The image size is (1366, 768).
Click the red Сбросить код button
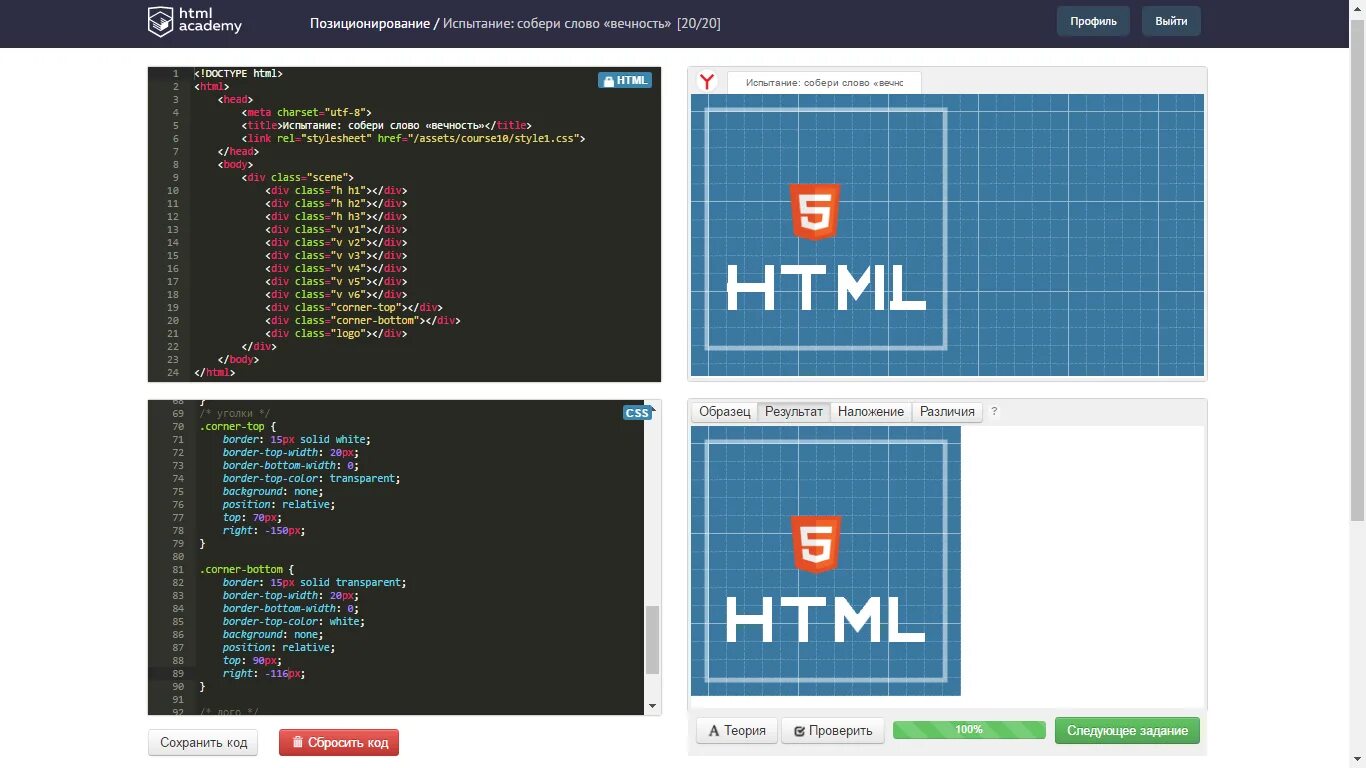click(x=338, y=743)
